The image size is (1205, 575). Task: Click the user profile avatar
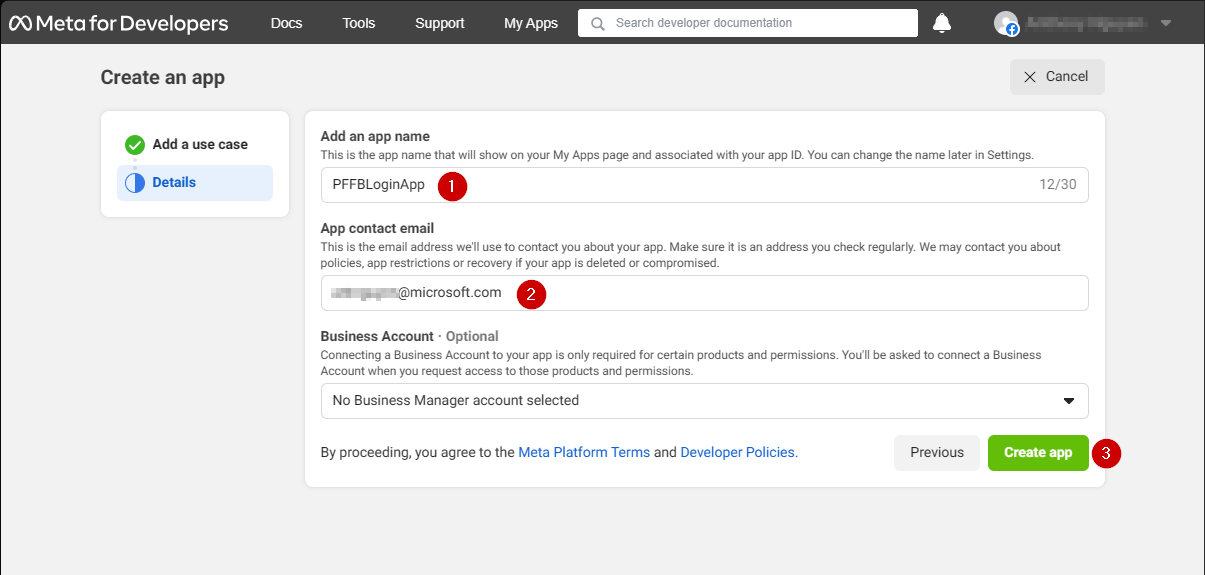[1006, 23]
